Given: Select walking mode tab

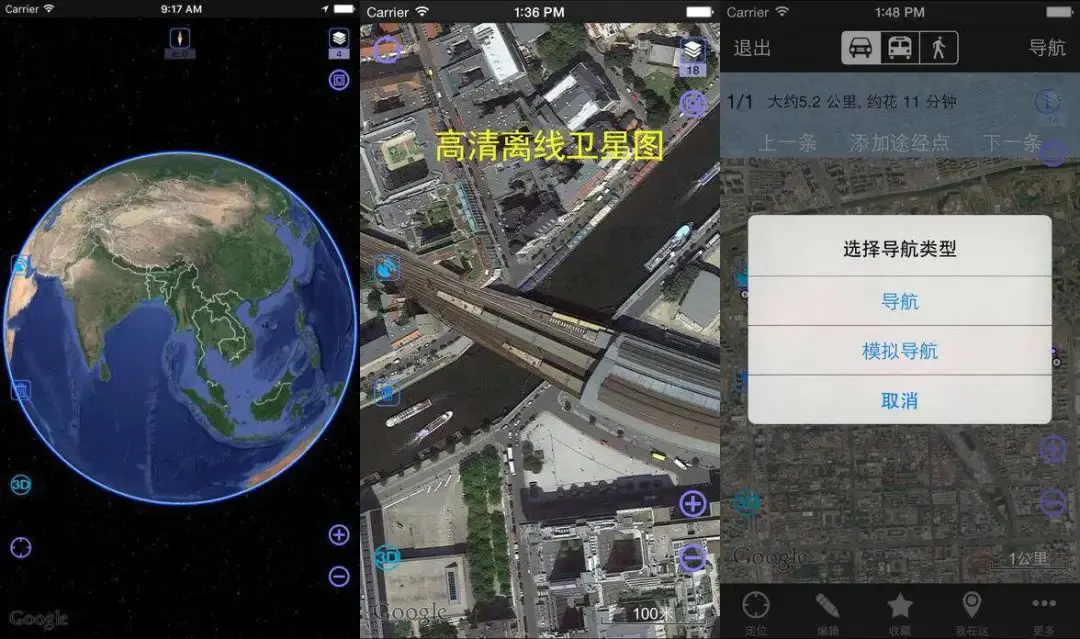Looking at the screenshot, I should [x=939, y=48].
